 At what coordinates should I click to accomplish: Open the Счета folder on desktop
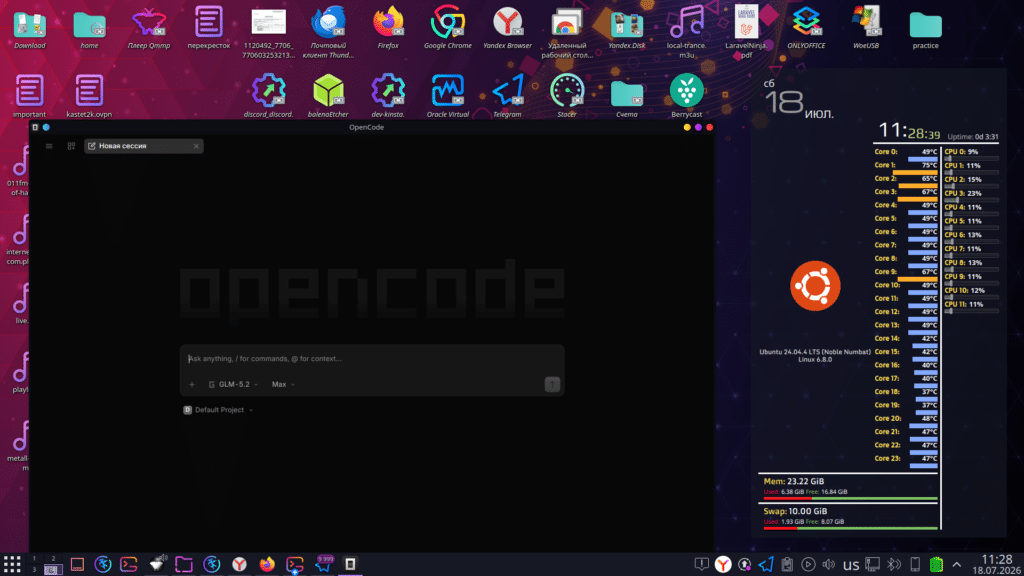pyautogui.click(x=627, y=97)
